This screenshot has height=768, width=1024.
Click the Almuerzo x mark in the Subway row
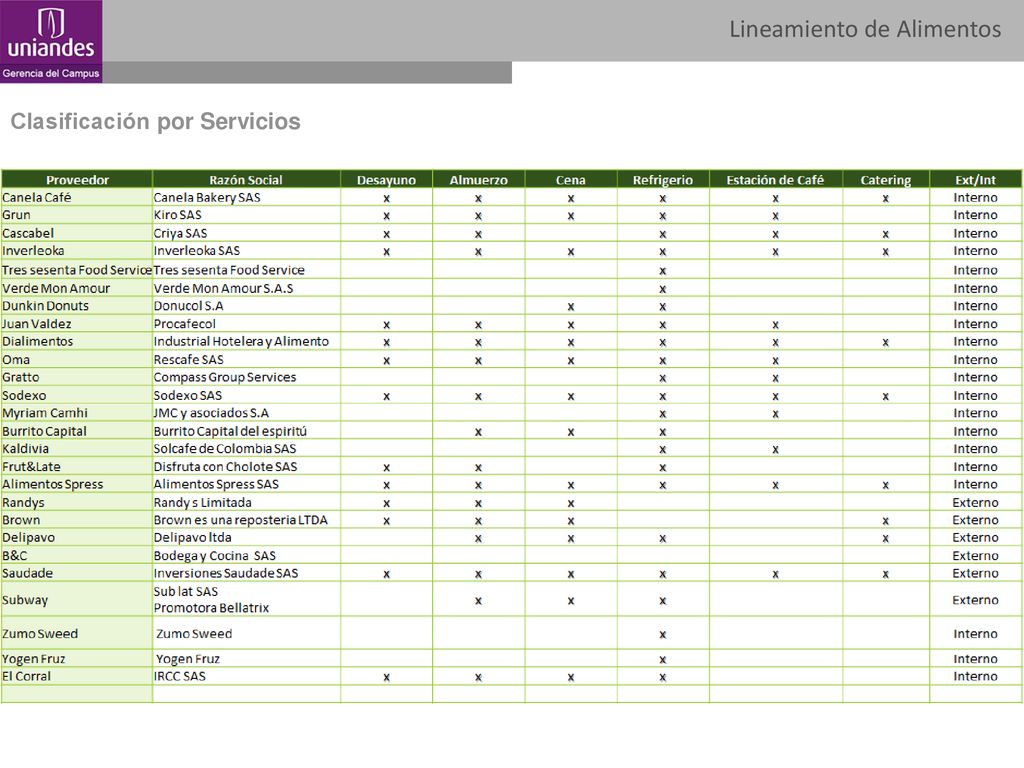(478, 601)
